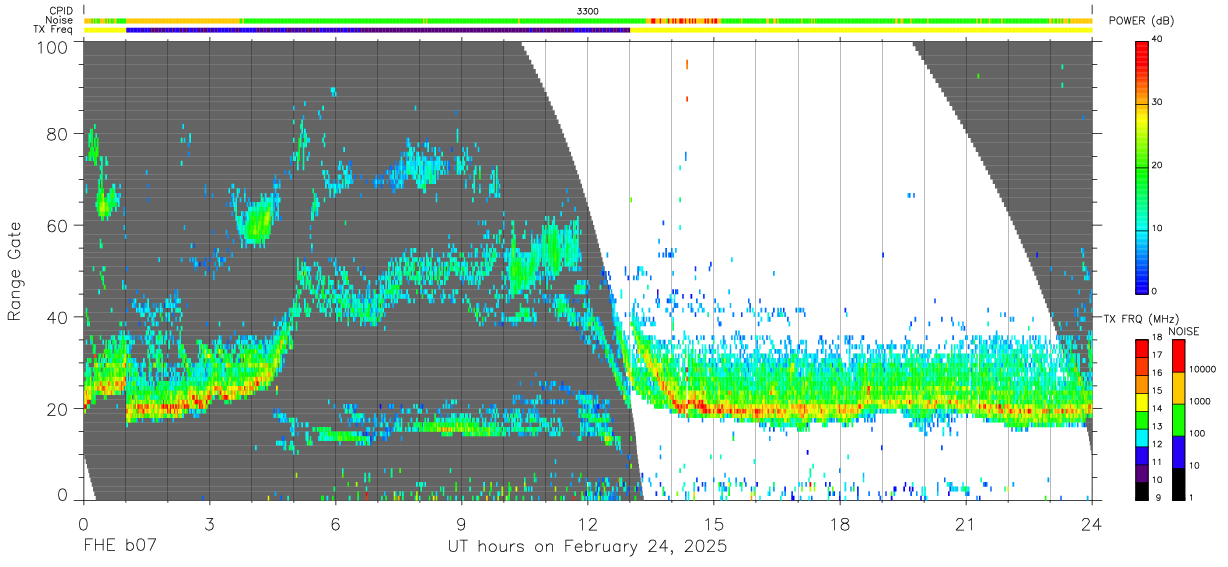Select the CPID 3300 label at top

(588, 10)
